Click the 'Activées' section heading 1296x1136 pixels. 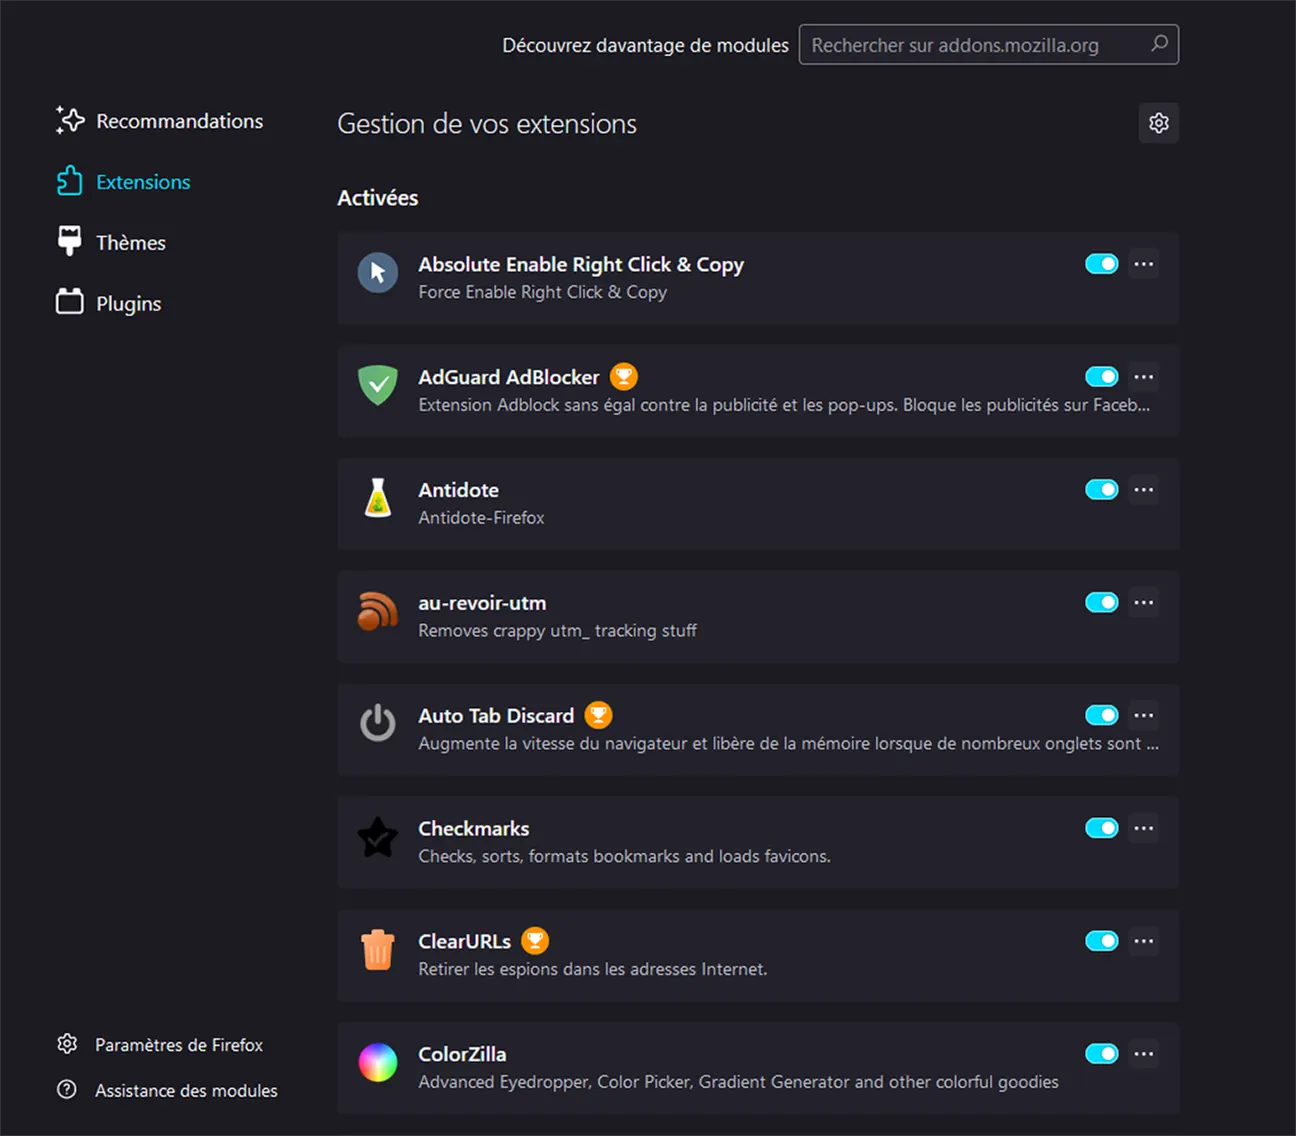(378, 198)
